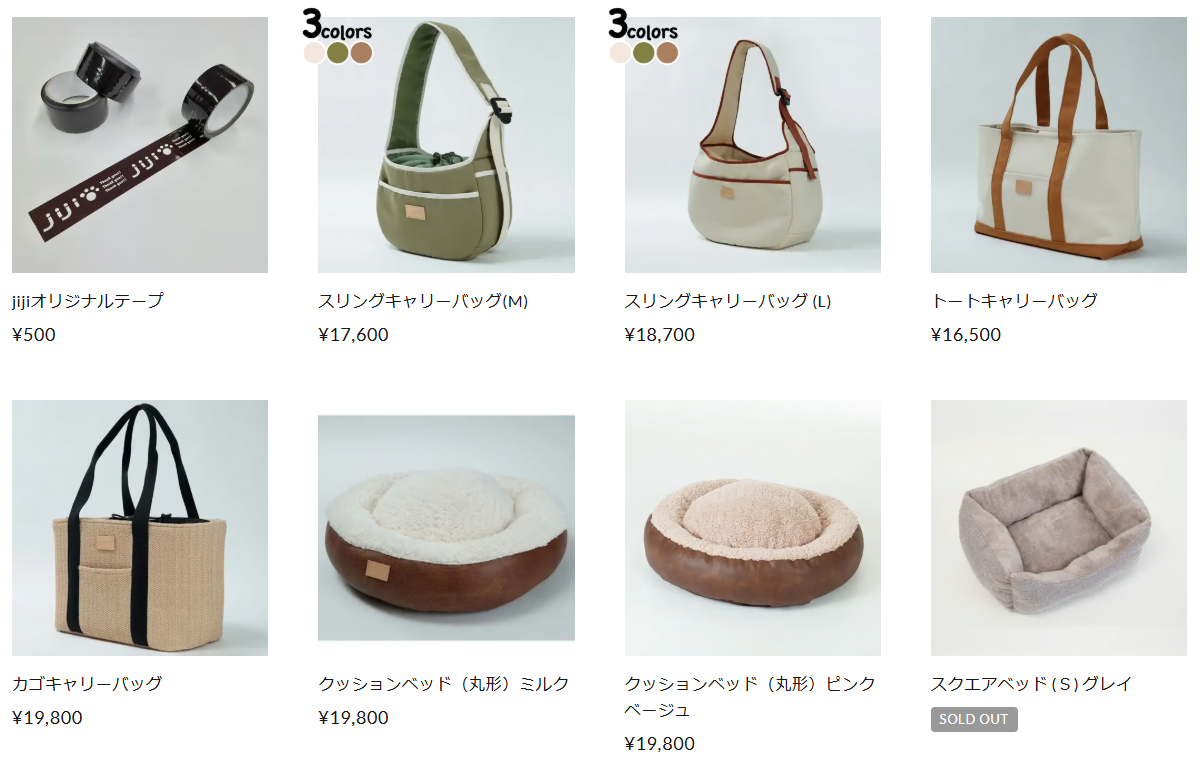Screen dimensions: 1202x762
Task: Open the woven basket carry bag image
Action: (x=140, y=528)
